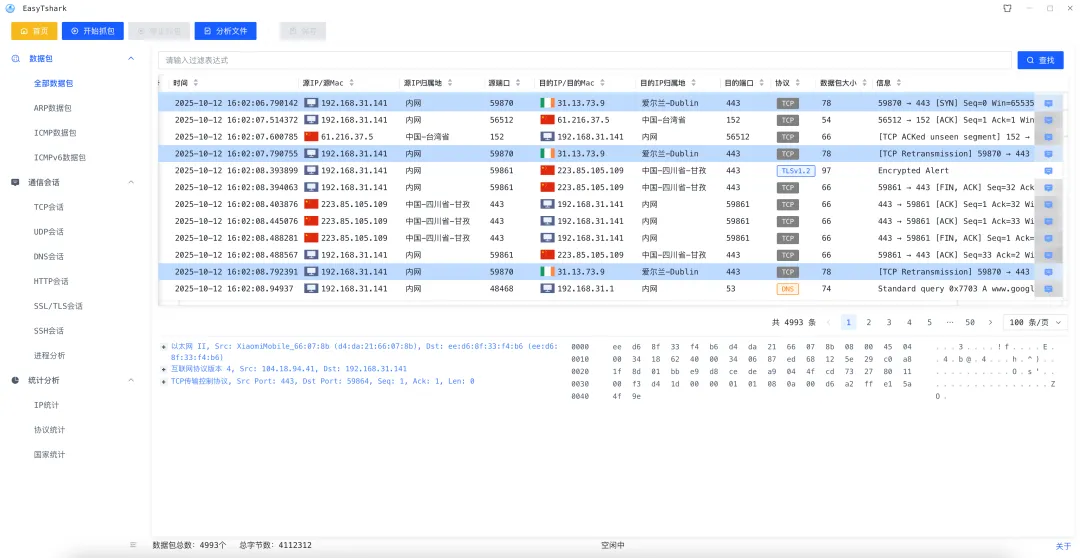
Task: Click the sidebar collapse icon at bottom
Action: point(133,545)
